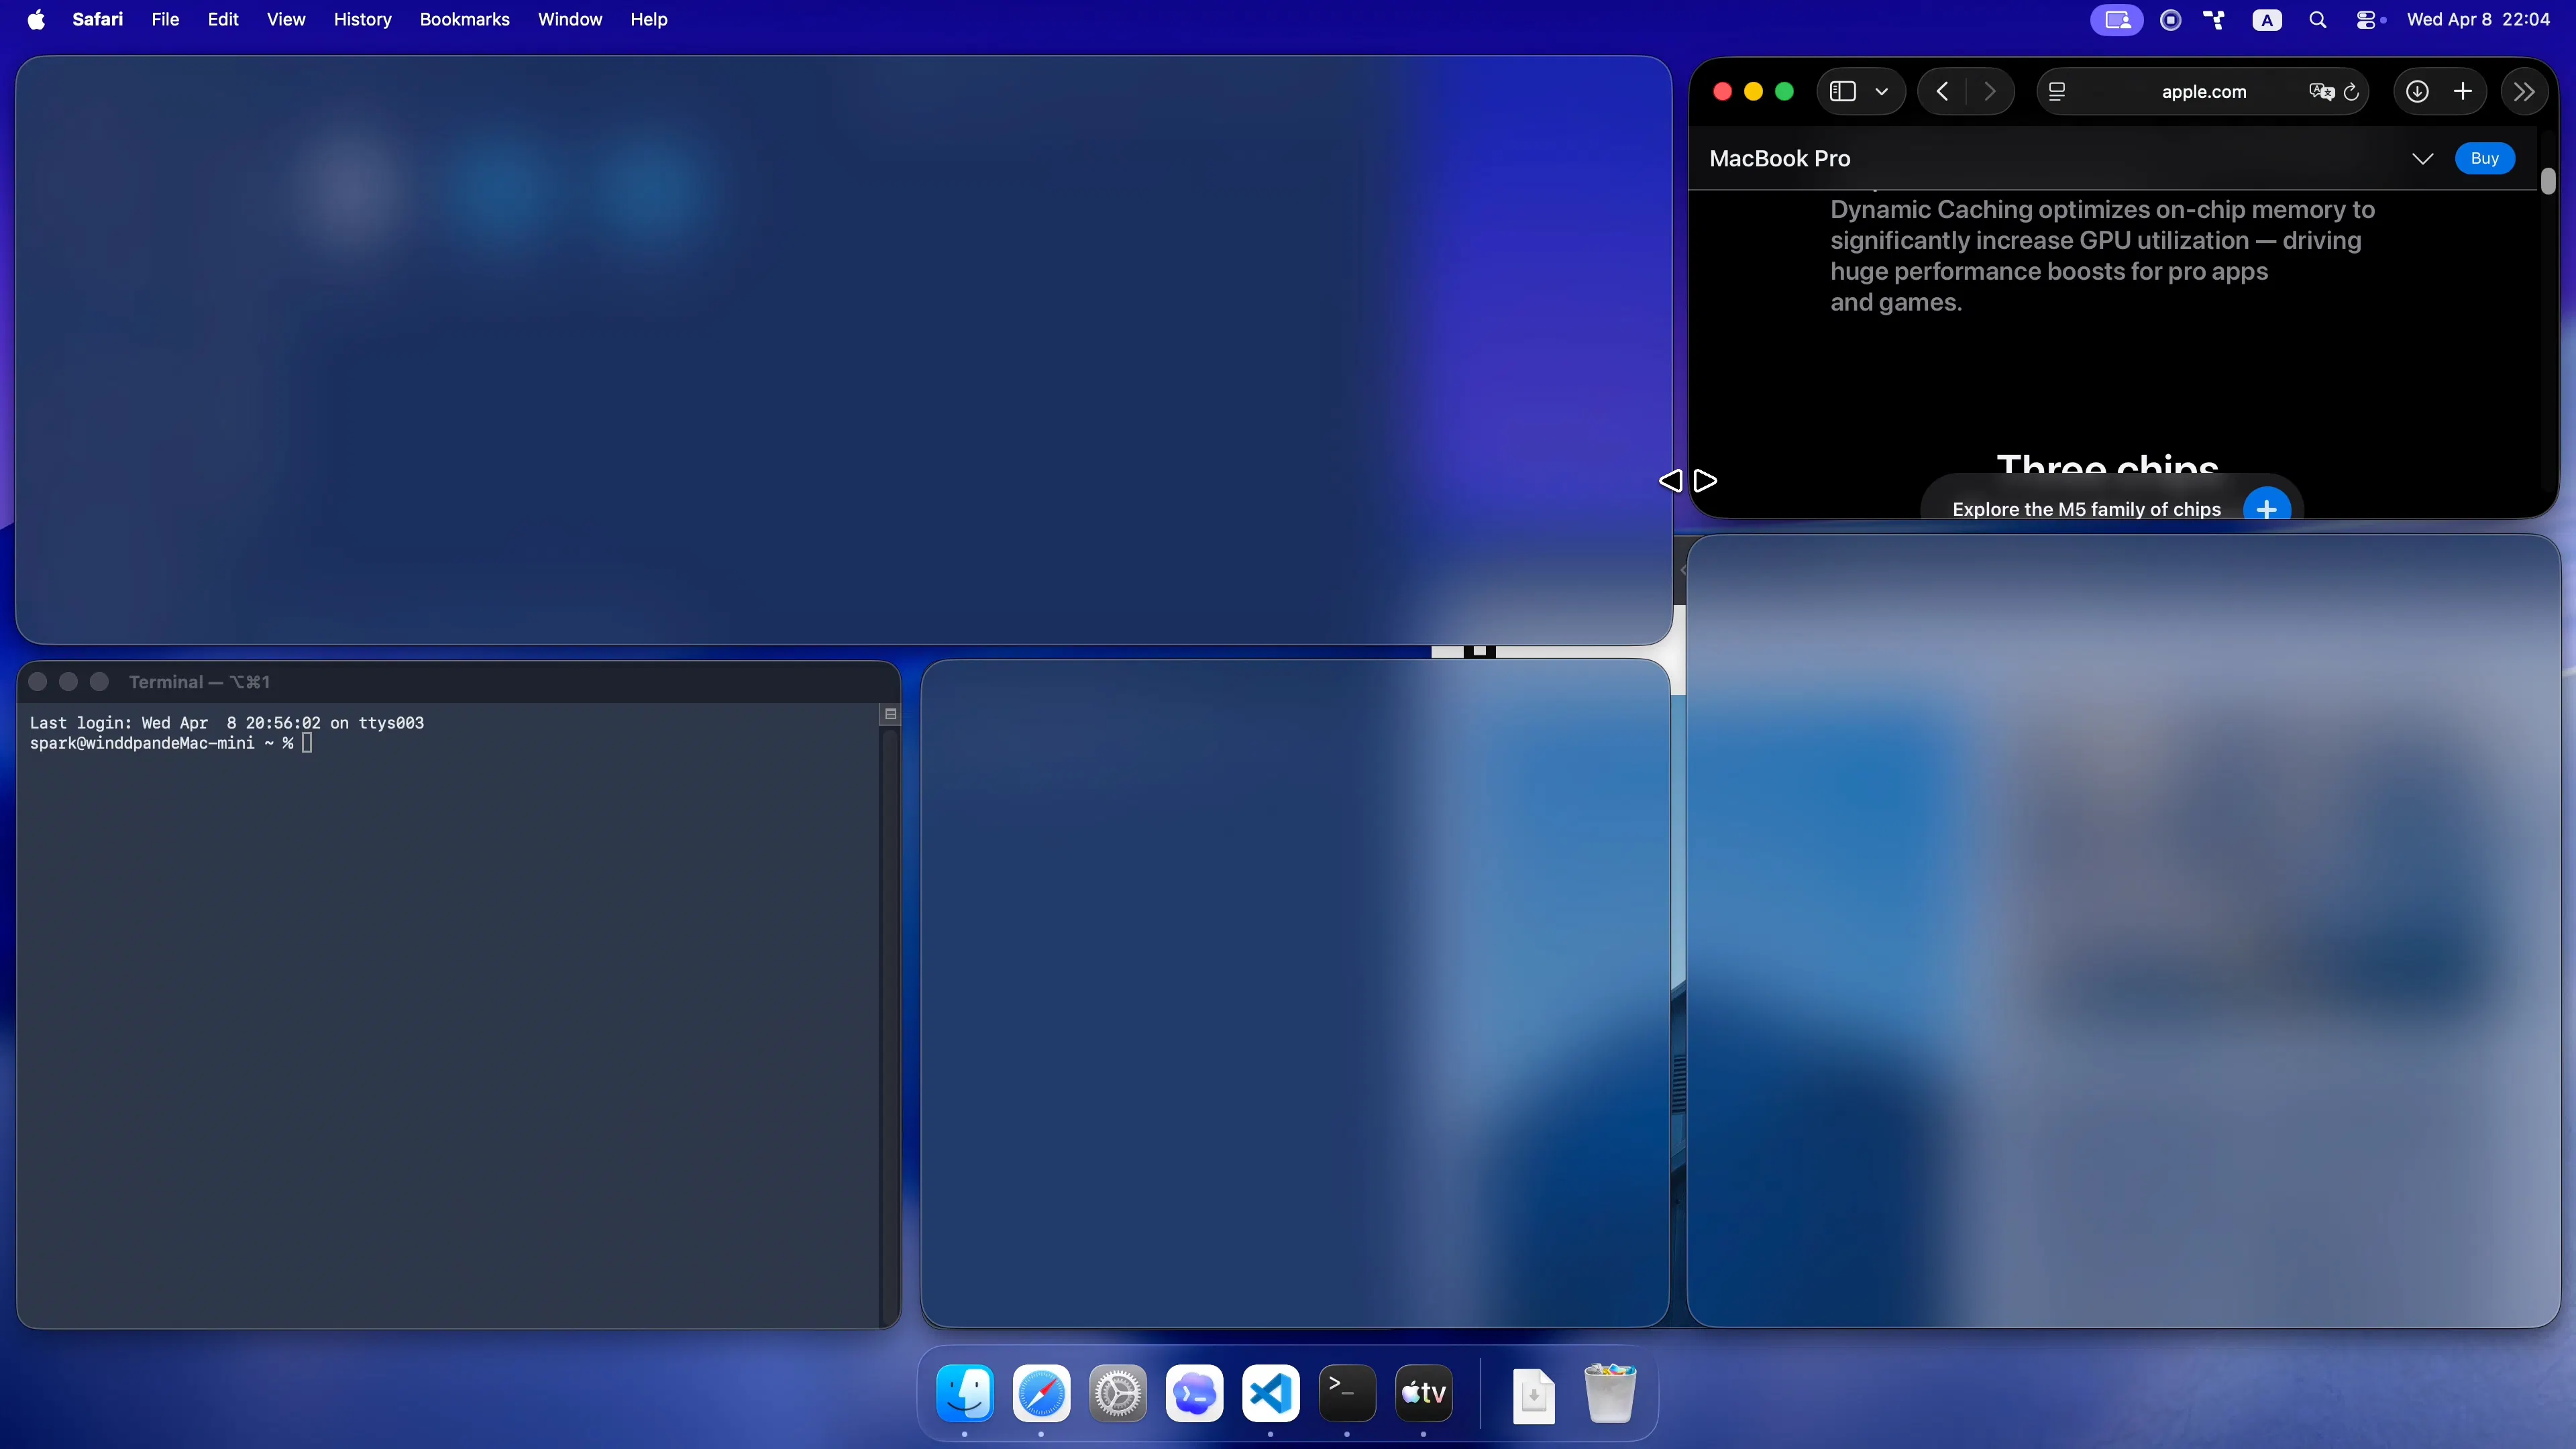The width and height of the screenshot is (2576, 1449).
Task: Open a new Safari tab
Action: click(2463, 92)
